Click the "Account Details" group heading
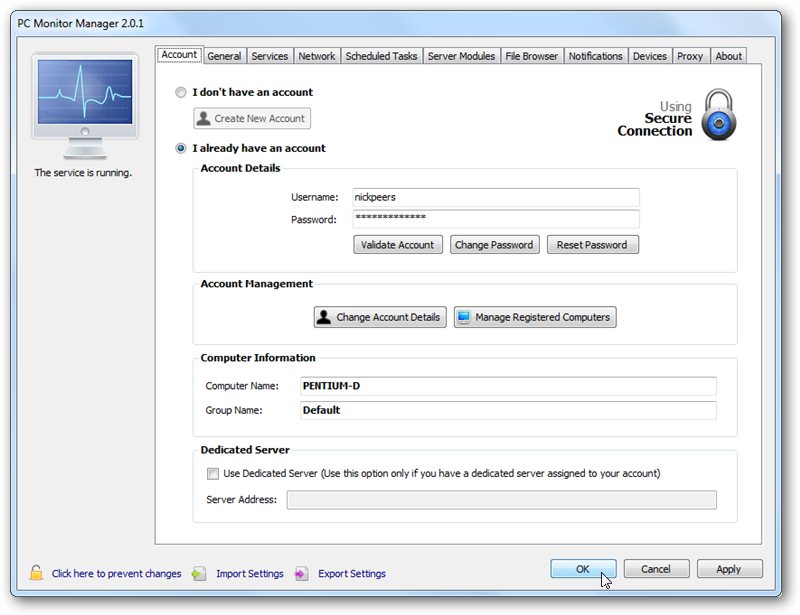The image size is (800, 615). tap(240, 168)
